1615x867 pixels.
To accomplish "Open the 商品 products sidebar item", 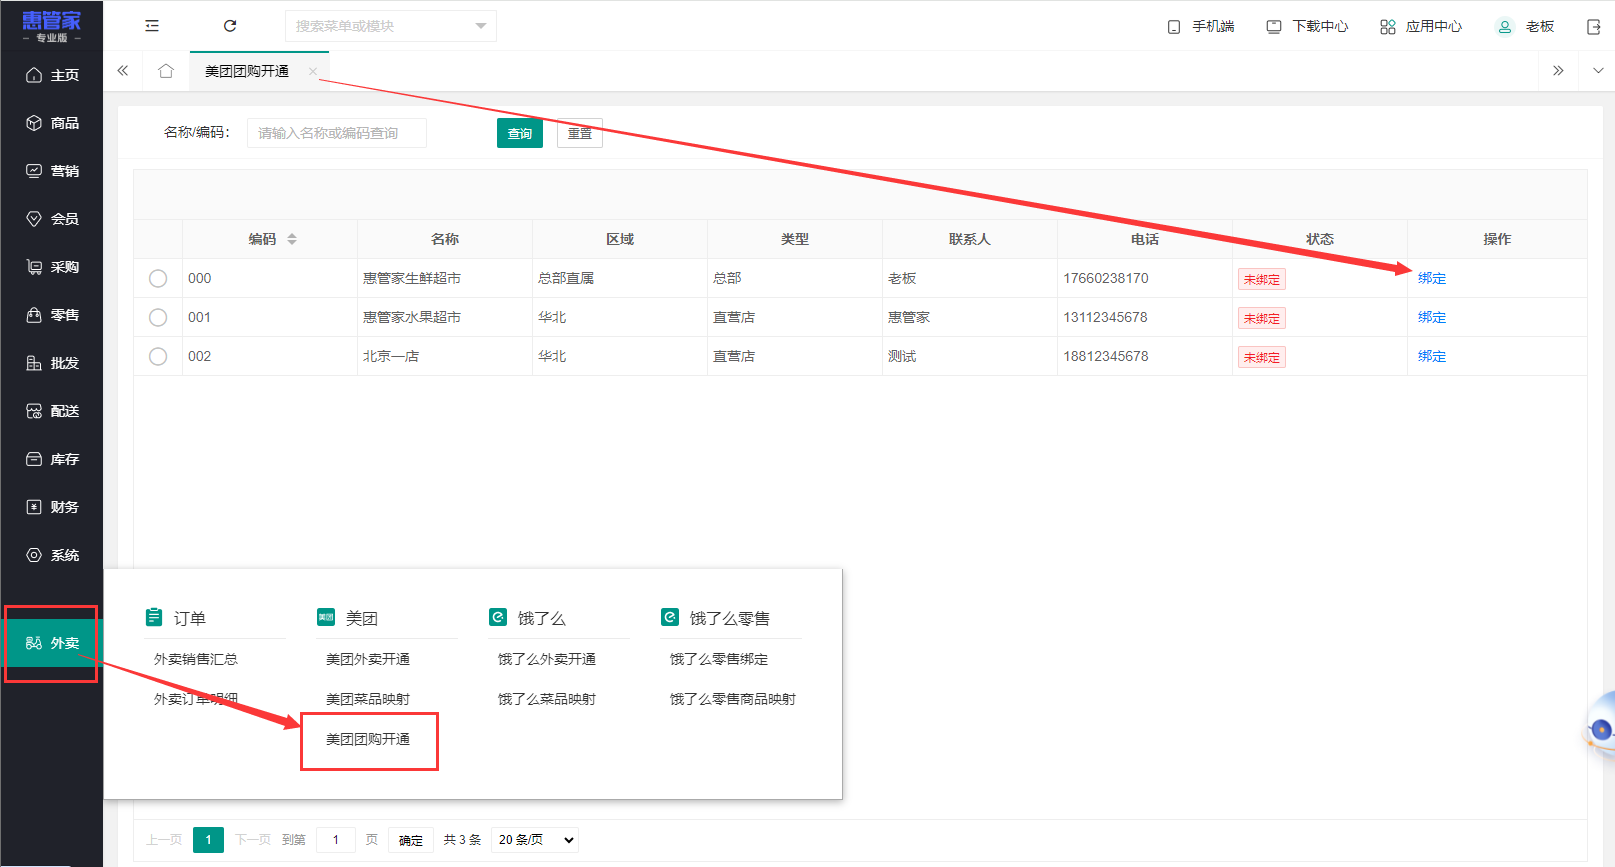I will tap(52, 123).
